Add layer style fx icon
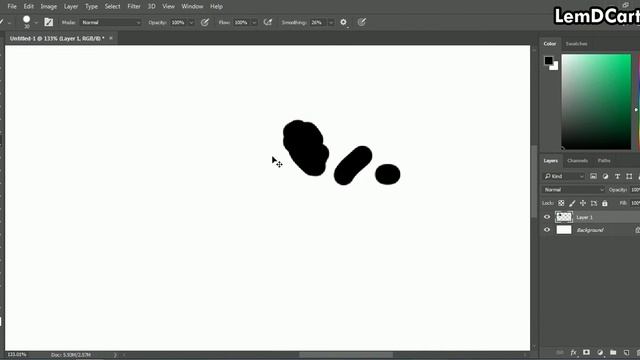 click(x=573, y=352)
